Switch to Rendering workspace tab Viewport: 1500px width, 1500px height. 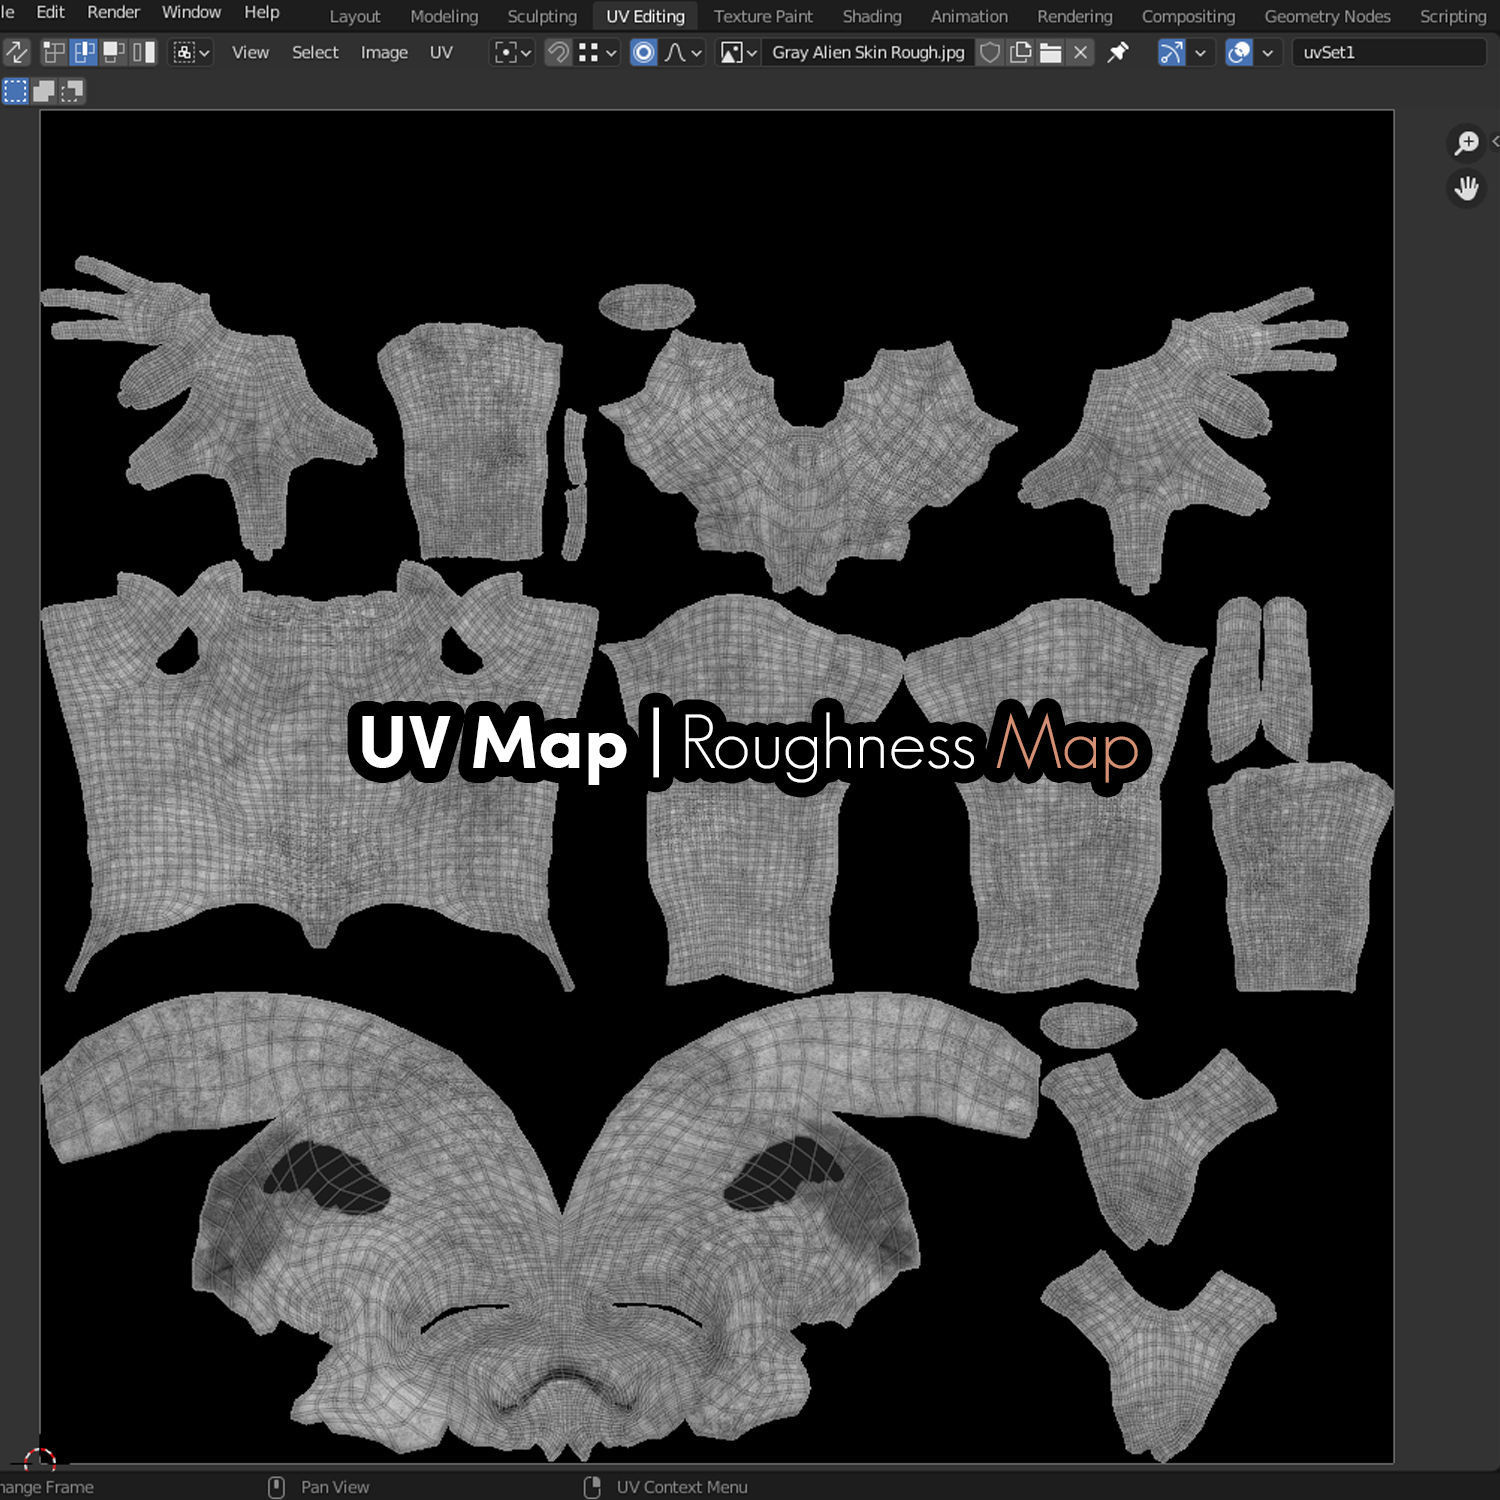1075,16
